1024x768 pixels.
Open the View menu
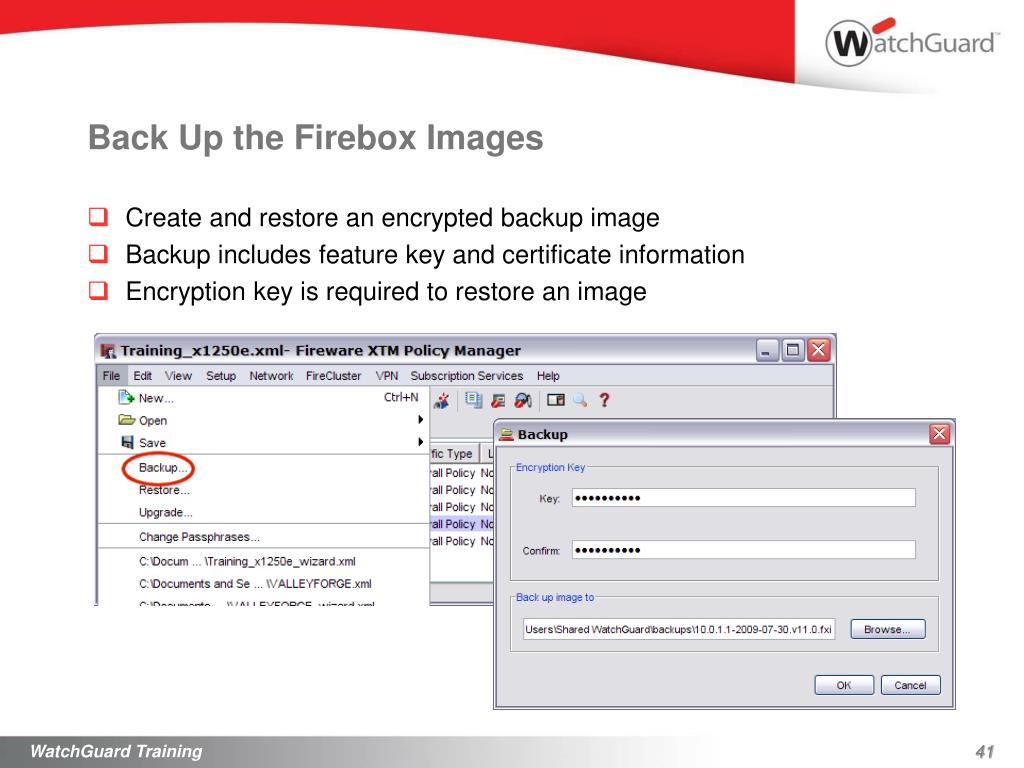(178, 376)
